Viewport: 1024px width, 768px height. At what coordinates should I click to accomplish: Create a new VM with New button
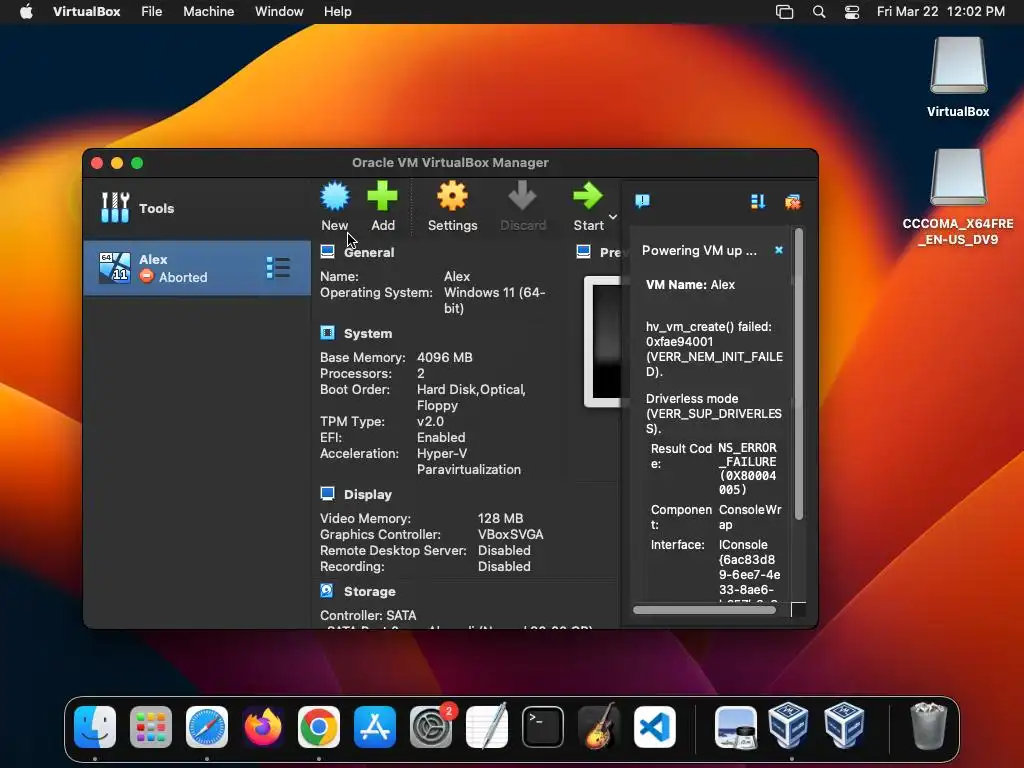(x=335, y=206)
